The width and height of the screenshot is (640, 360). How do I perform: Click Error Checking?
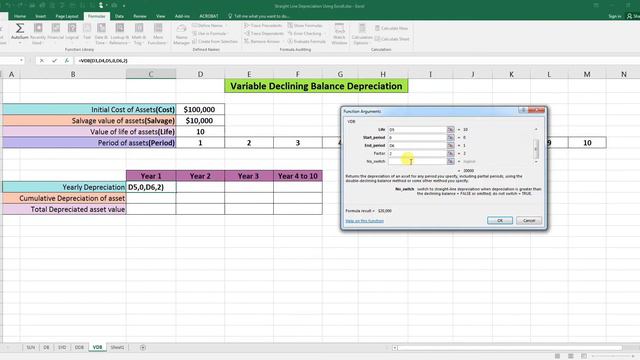305,33
